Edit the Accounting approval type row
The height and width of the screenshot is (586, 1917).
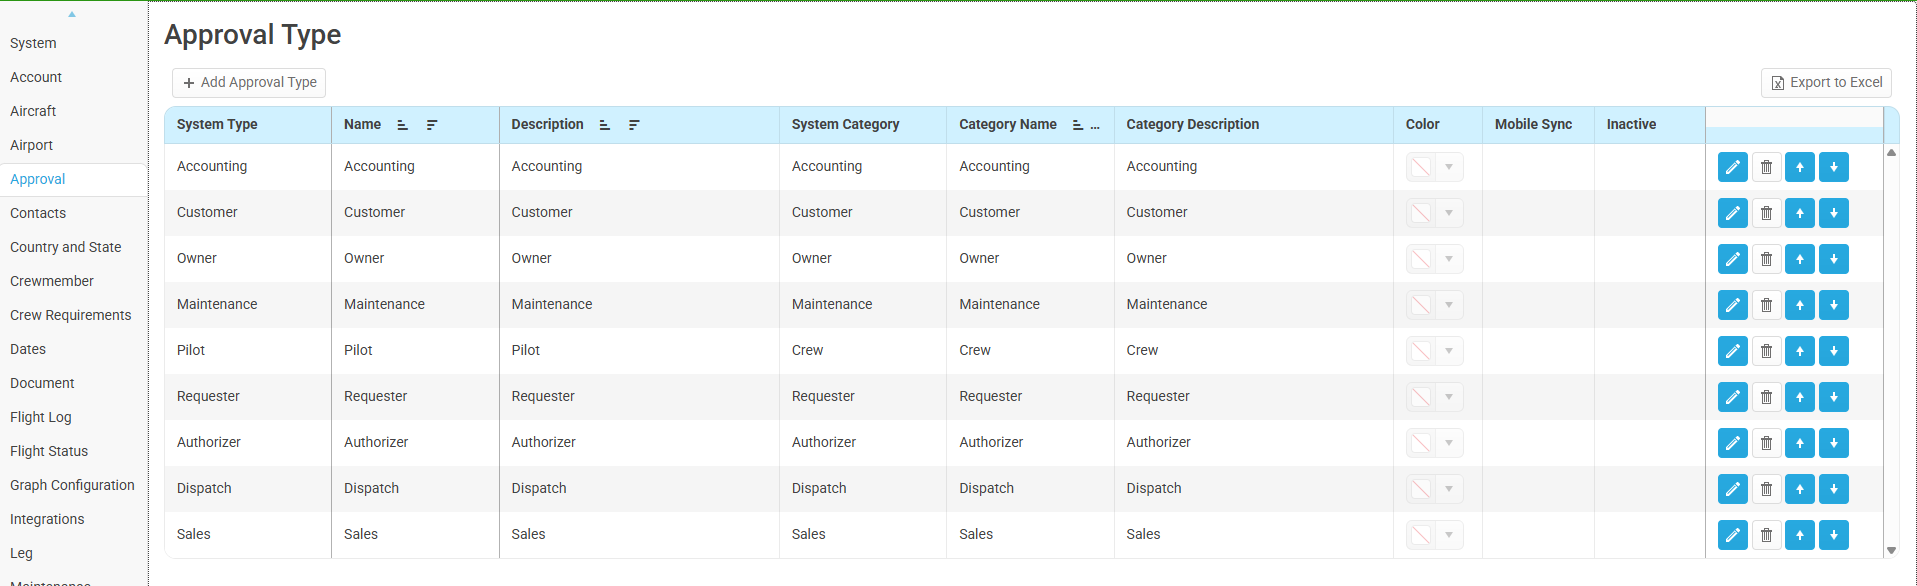(1732, 167)
